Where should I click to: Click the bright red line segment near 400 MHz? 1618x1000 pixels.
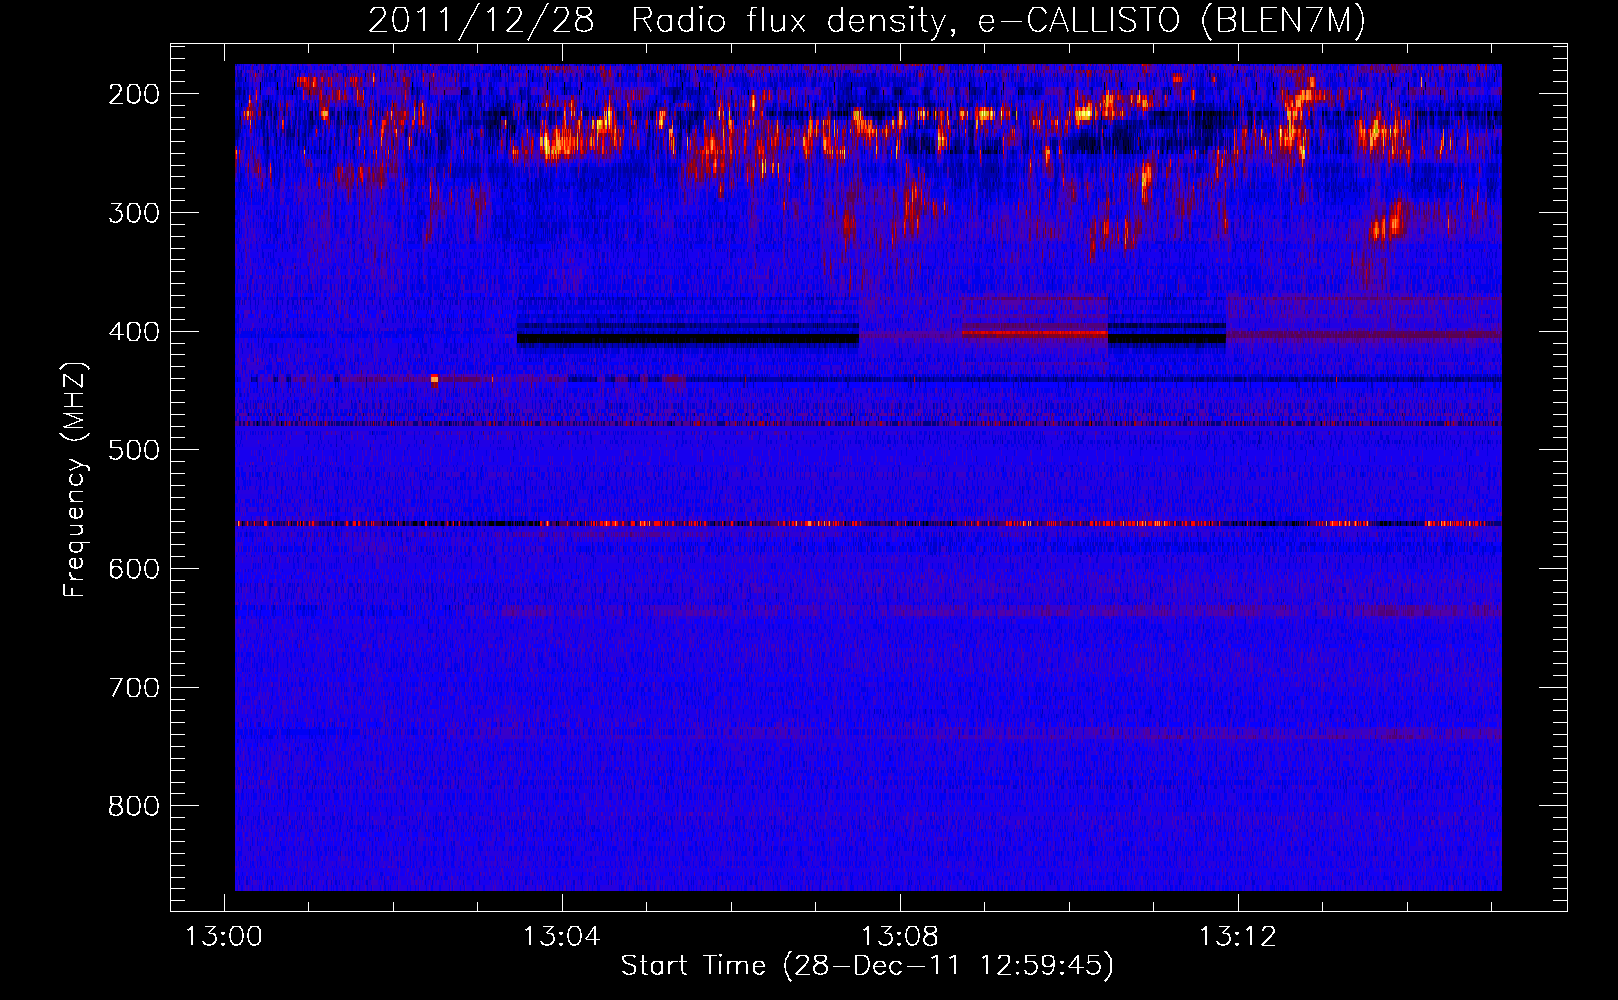1034,333
